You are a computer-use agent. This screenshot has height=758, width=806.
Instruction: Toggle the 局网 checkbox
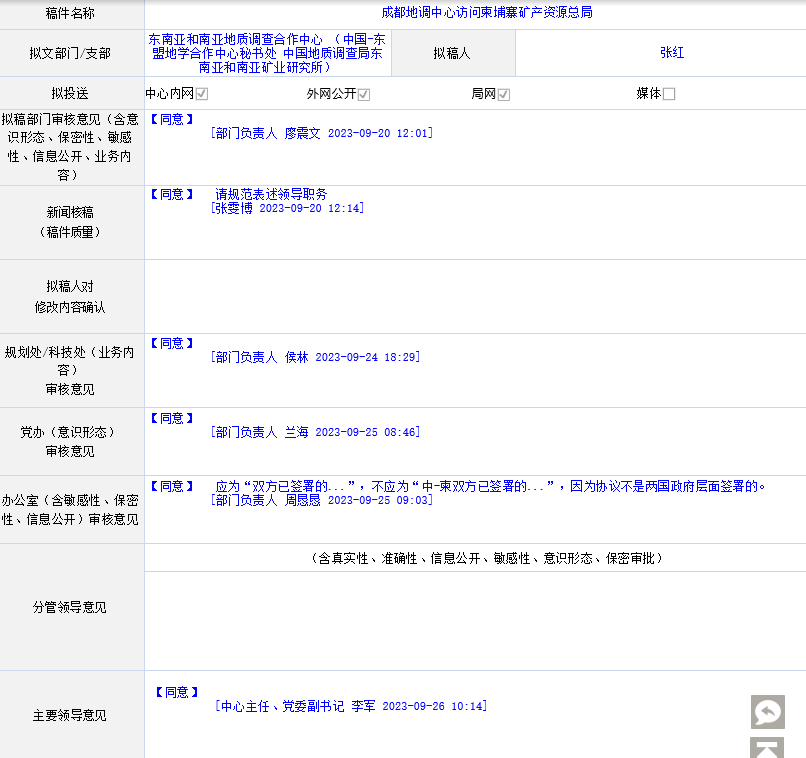504,94
